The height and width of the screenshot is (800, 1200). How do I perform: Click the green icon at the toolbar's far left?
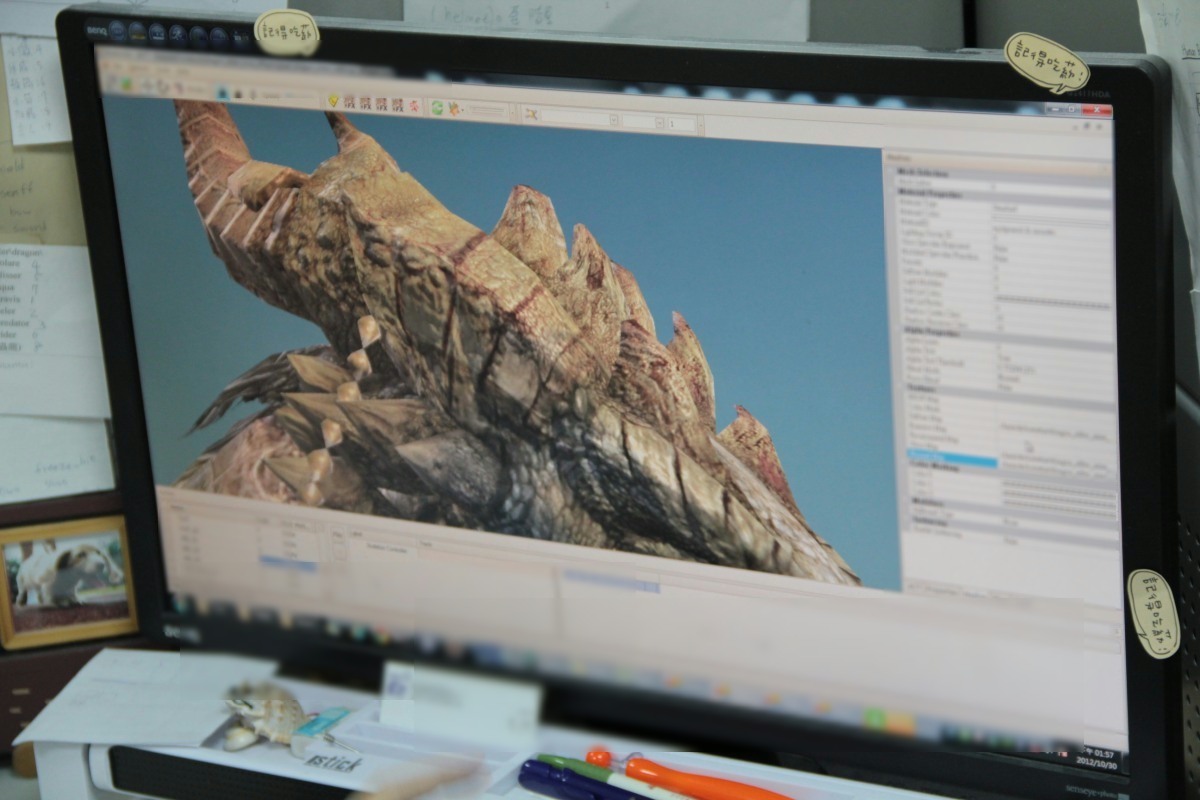tap(127, 85)
